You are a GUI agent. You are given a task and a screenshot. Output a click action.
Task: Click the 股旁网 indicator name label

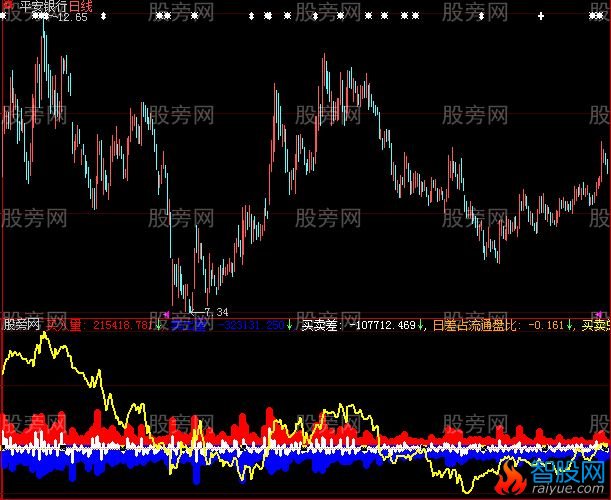(x=22, y=324)
